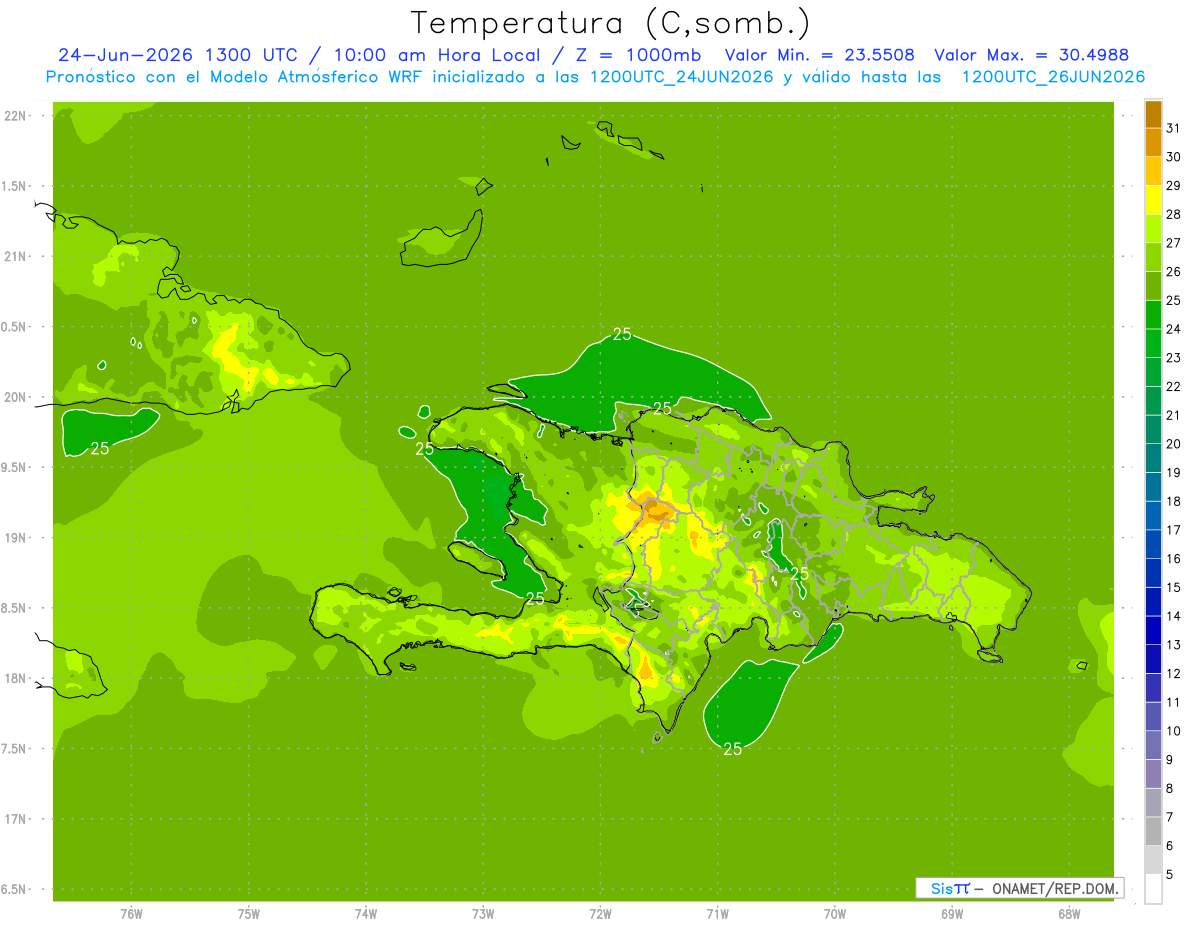Viewport: 1200px width, 927px height.
Task: Click the colorbar label '27'
Action: click(1174, 243)
